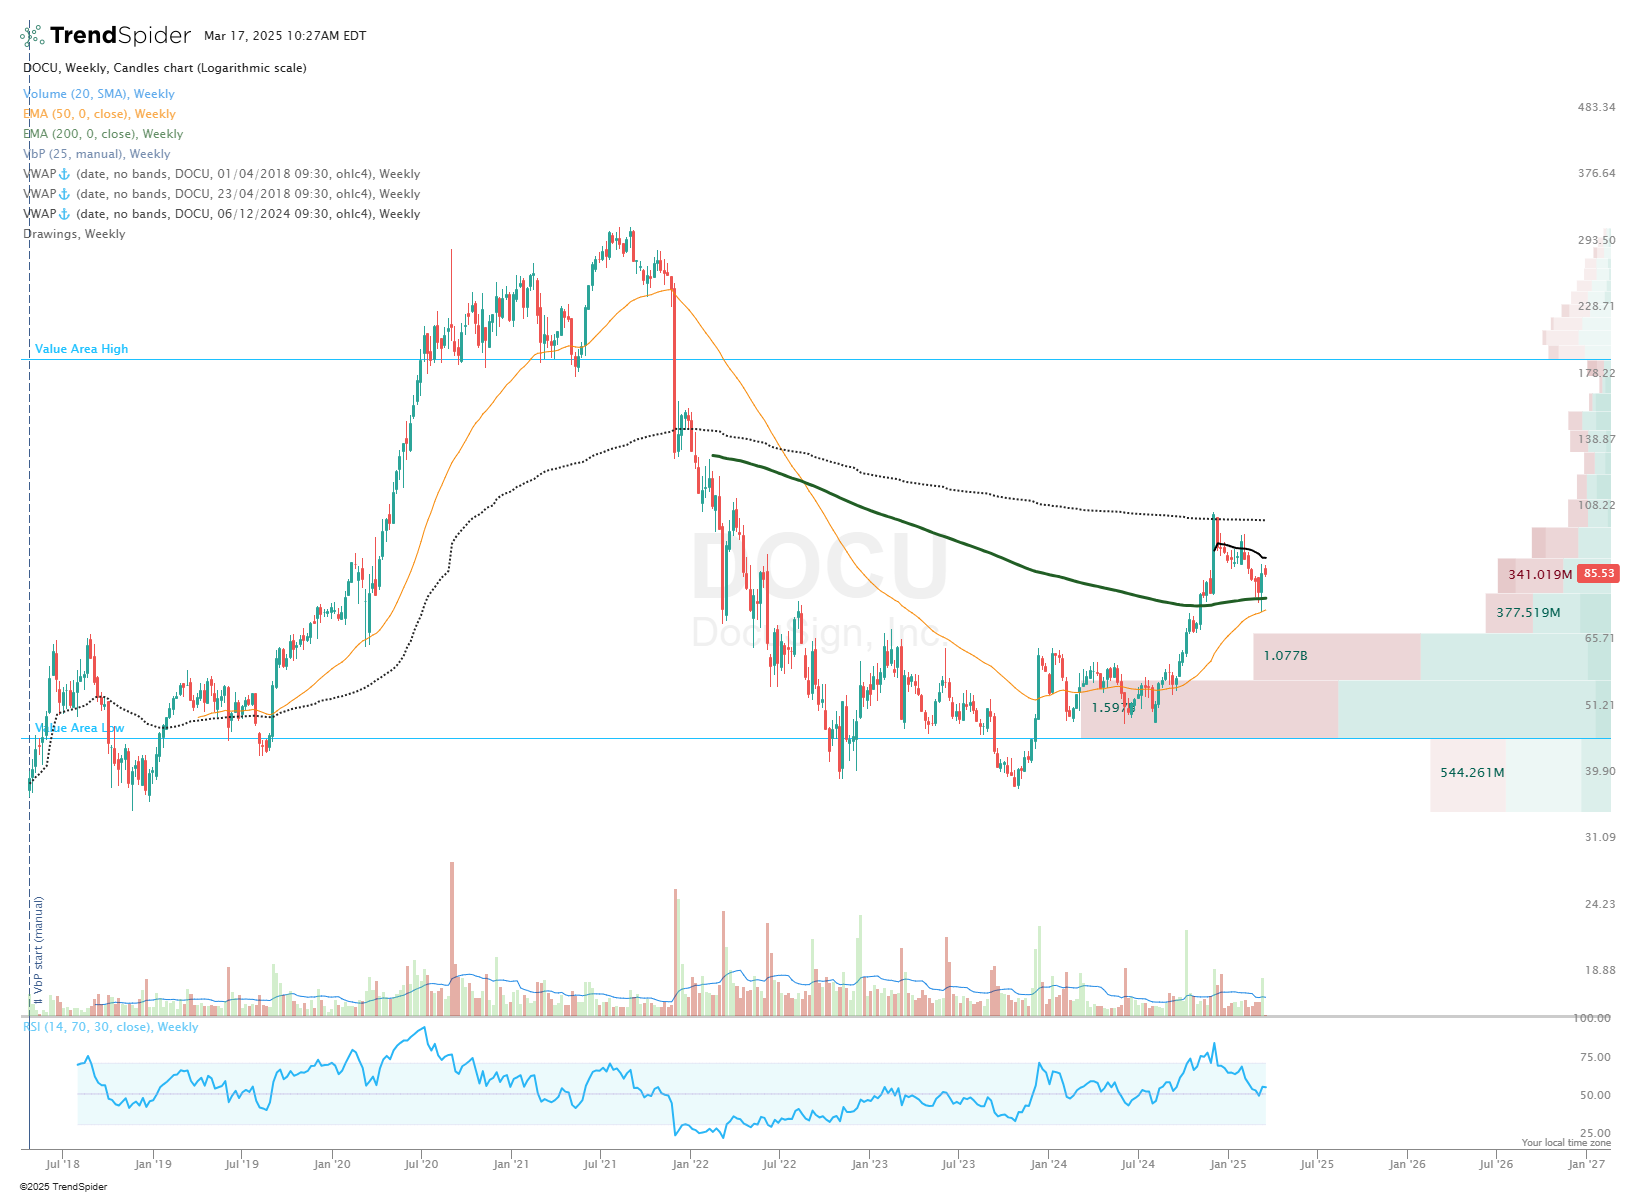Click the RSI 50.00 axis value

click(x=1595, y=1095)
